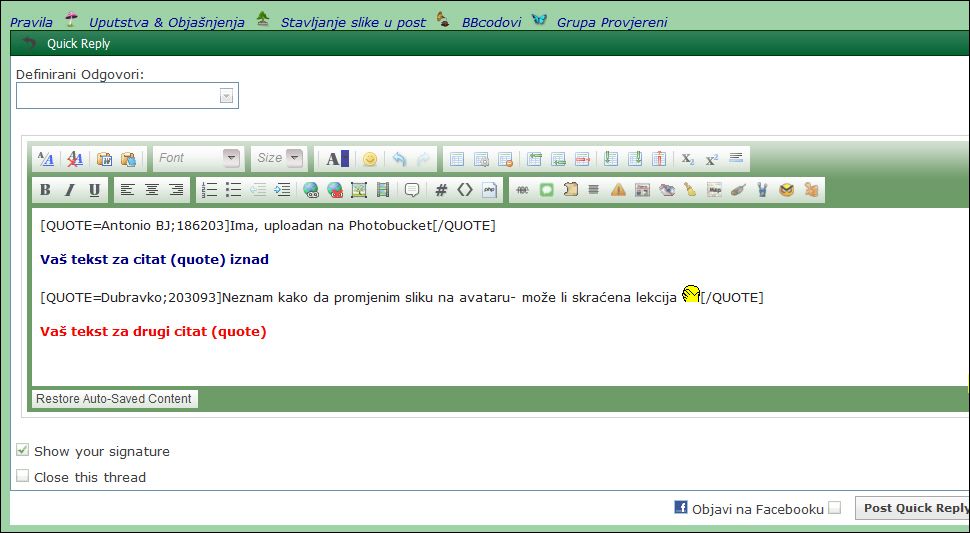Click the waving smiley in editor text
The width and height of the screenshot is (970, 533).
click(x=690, y=294)
